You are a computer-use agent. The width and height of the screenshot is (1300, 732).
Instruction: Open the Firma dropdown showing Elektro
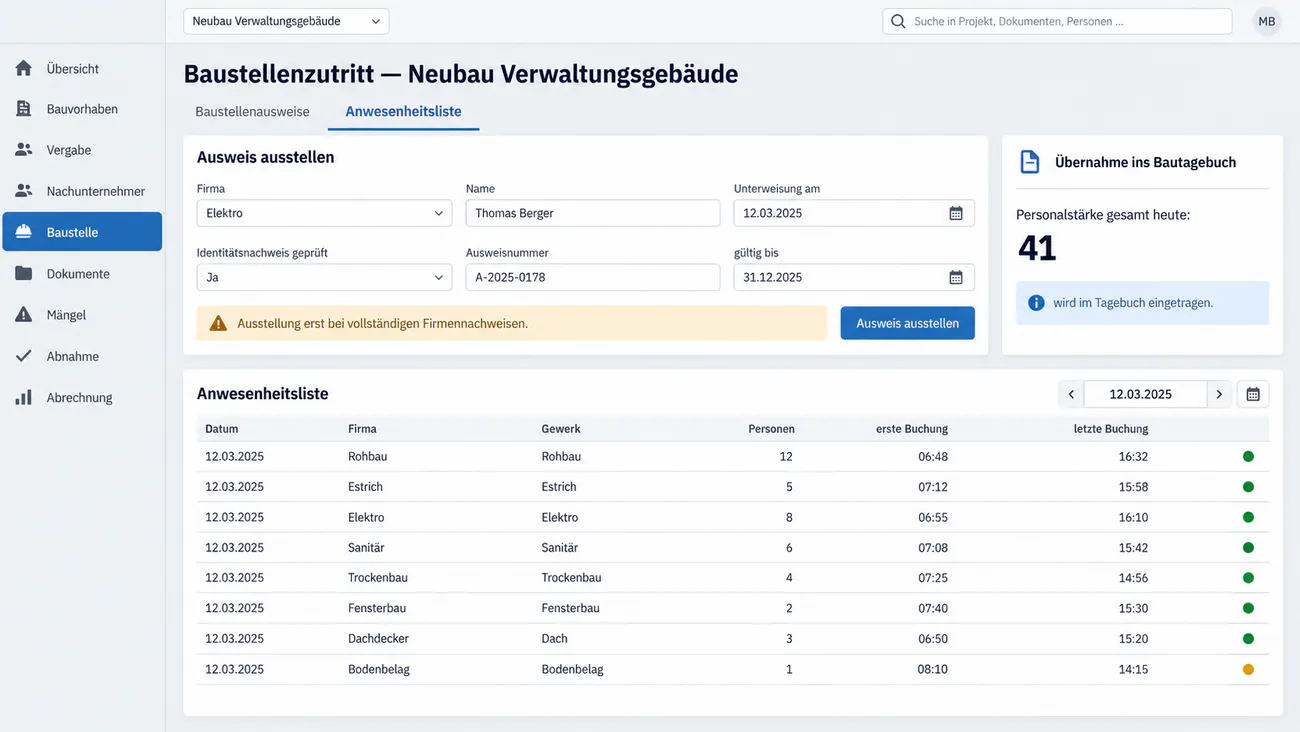[324, 213]
